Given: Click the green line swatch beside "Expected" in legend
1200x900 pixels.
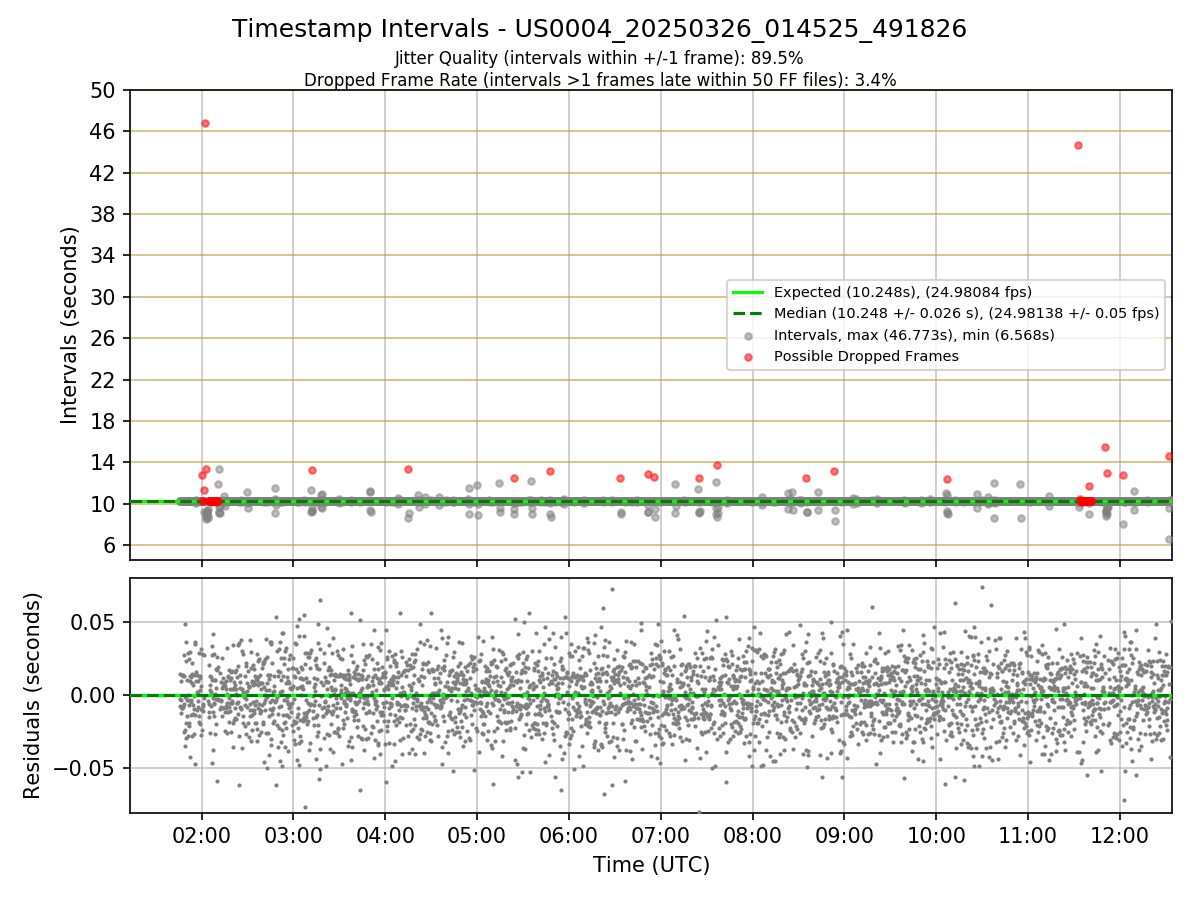Looking at the screenshot, I should click(748, 292).
